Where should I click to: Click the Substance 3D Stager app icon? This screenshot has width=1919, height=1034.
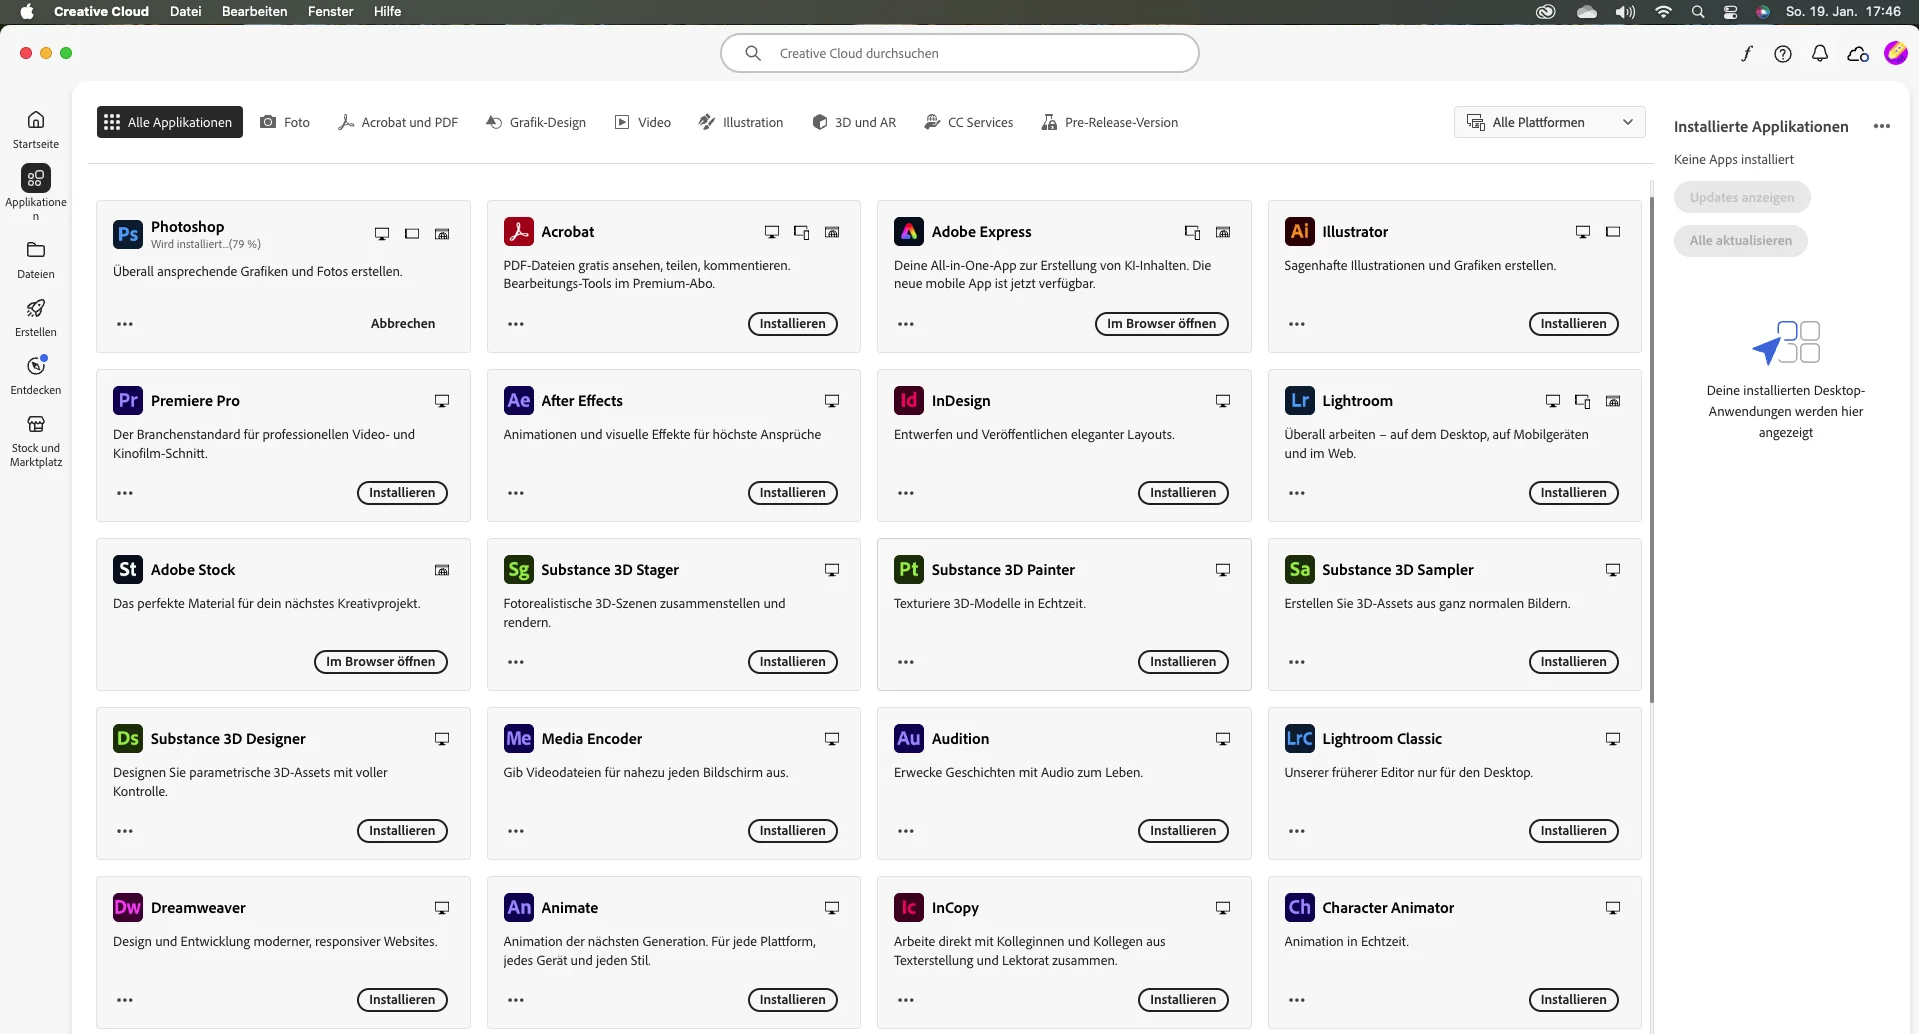tap(518, 570)
